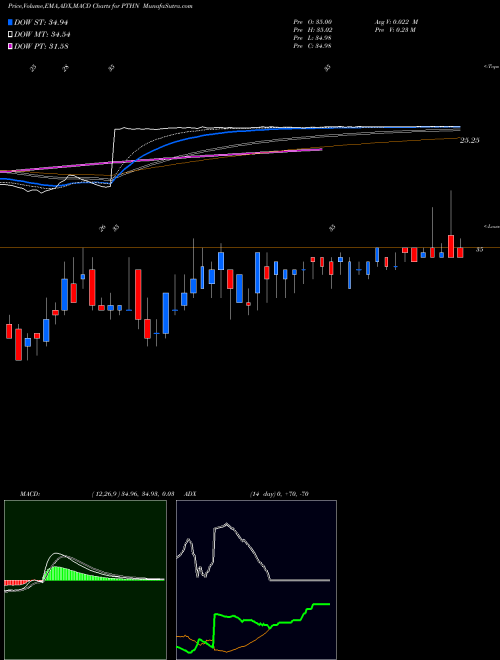
Task: Click the MACD (12,26,9) parameter values
Action: tap(133, 494)
